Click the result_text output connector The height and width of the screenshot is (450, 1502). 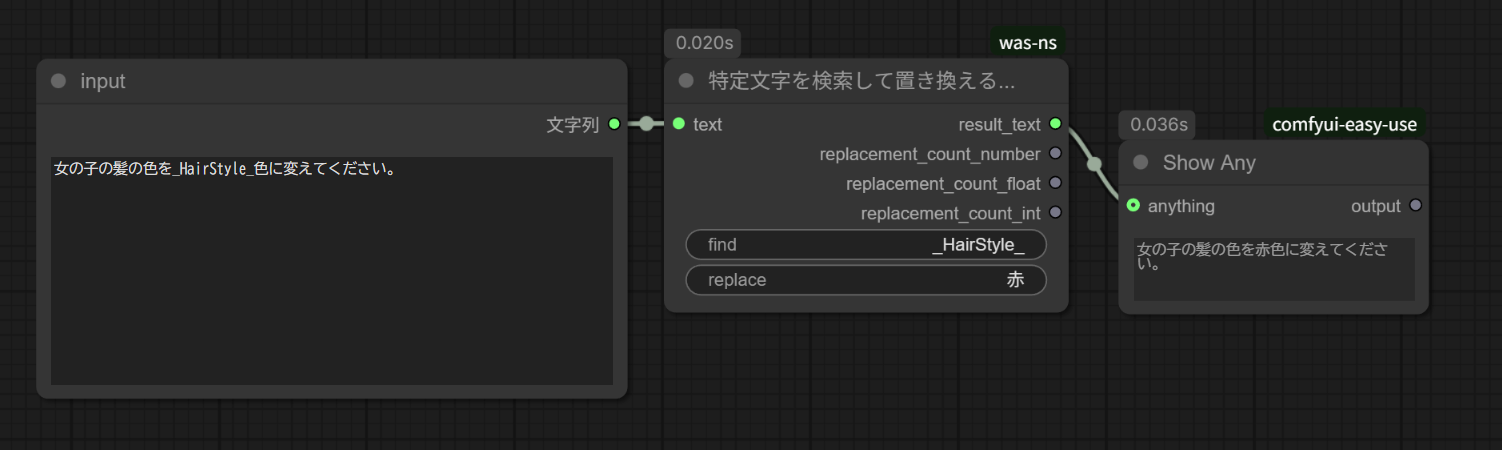click(1055, 124)
